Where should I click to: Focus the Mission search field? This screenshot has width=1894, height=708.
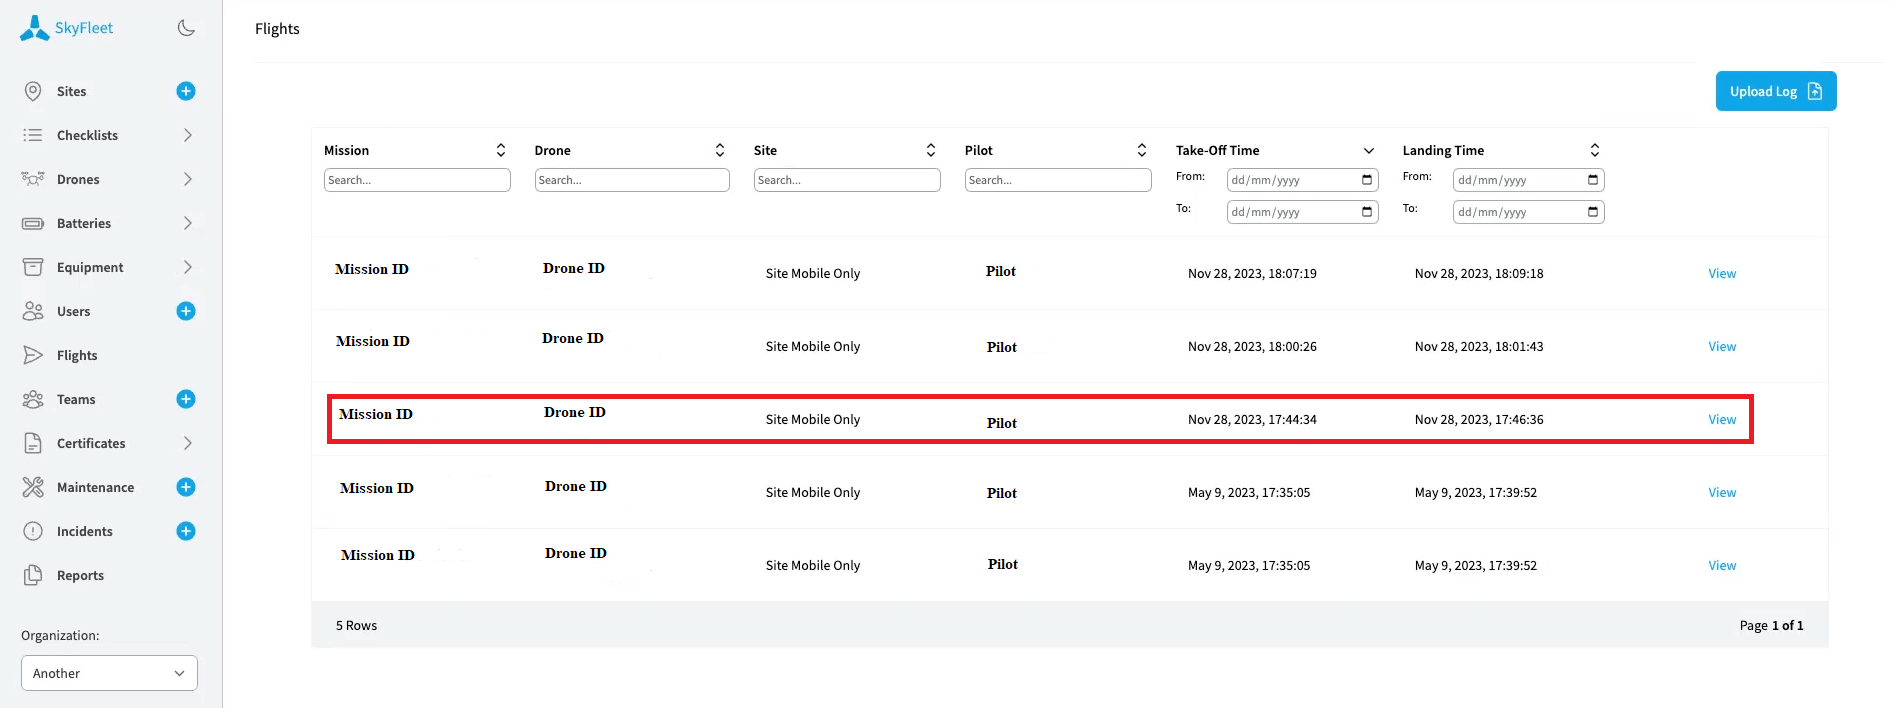coord(417,180)
